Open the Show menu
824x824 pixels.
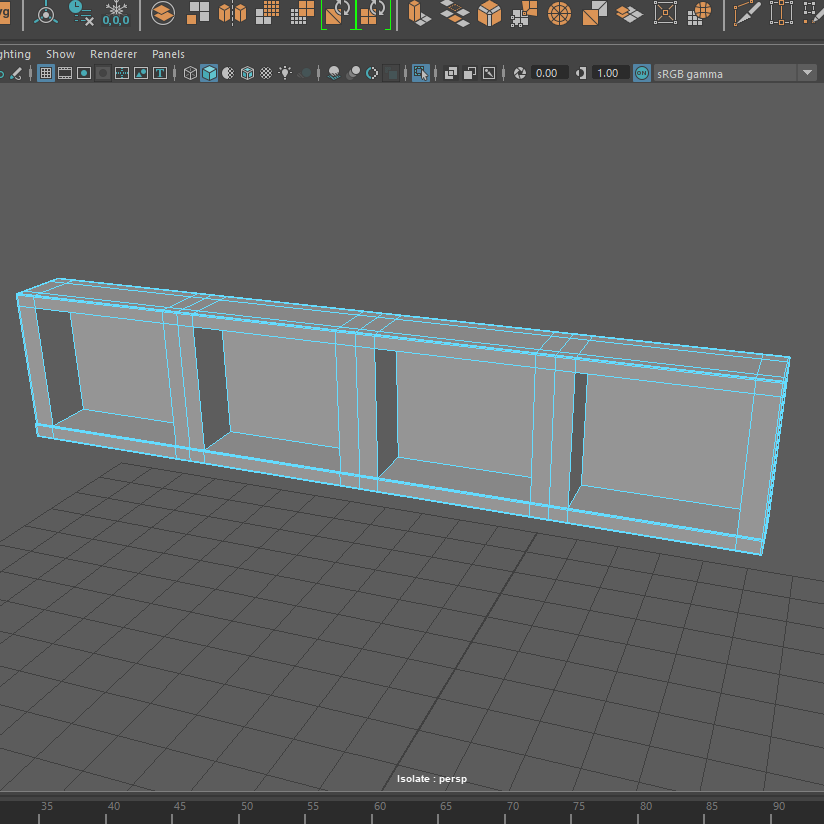tap(60, 54)
